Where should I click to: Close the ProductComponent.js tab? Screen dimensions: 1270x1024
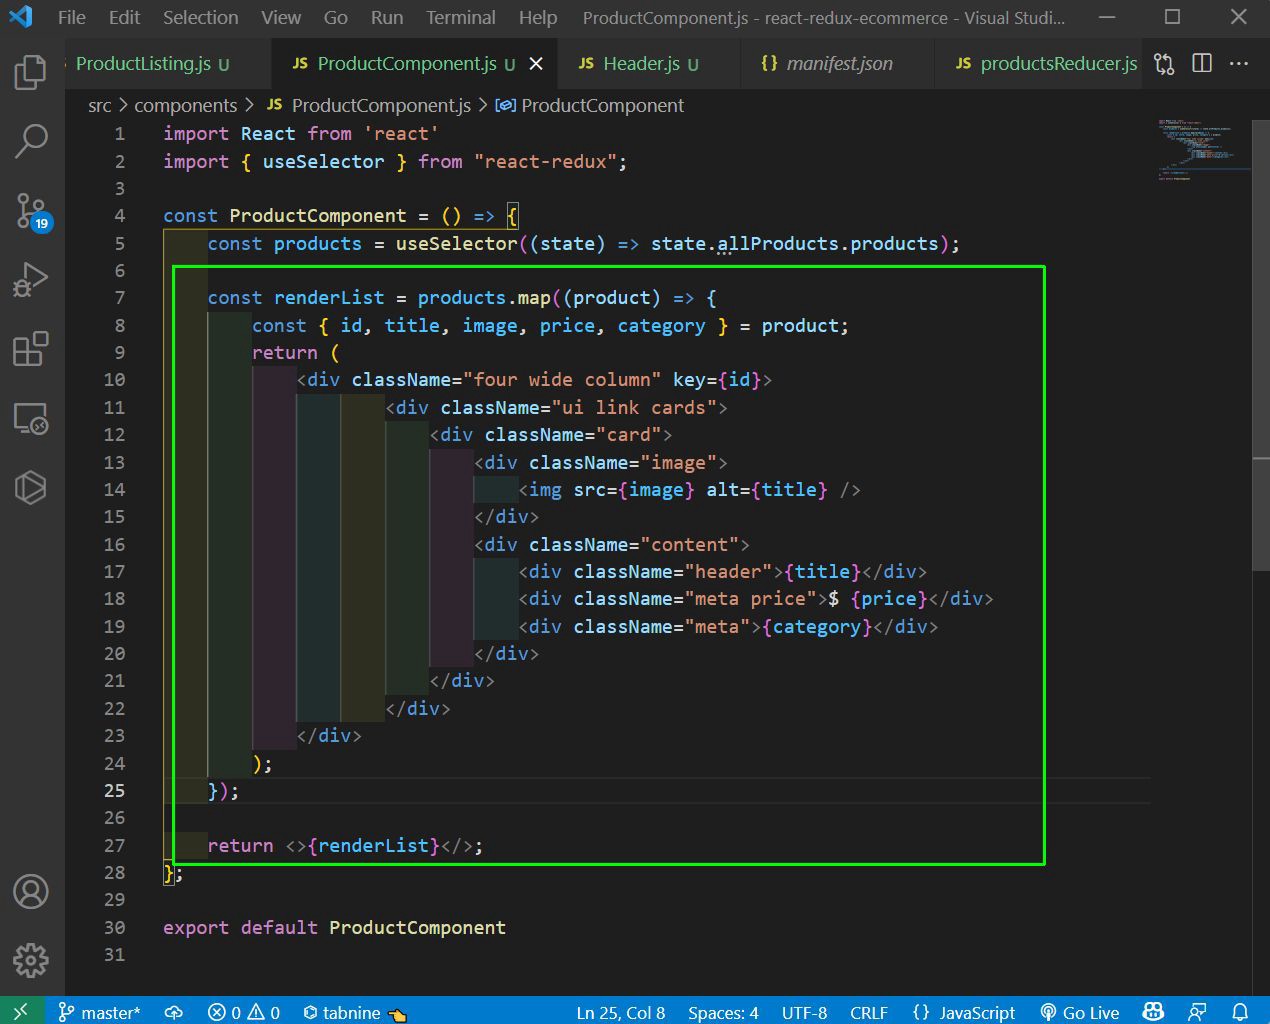click(x=536, y=64)
